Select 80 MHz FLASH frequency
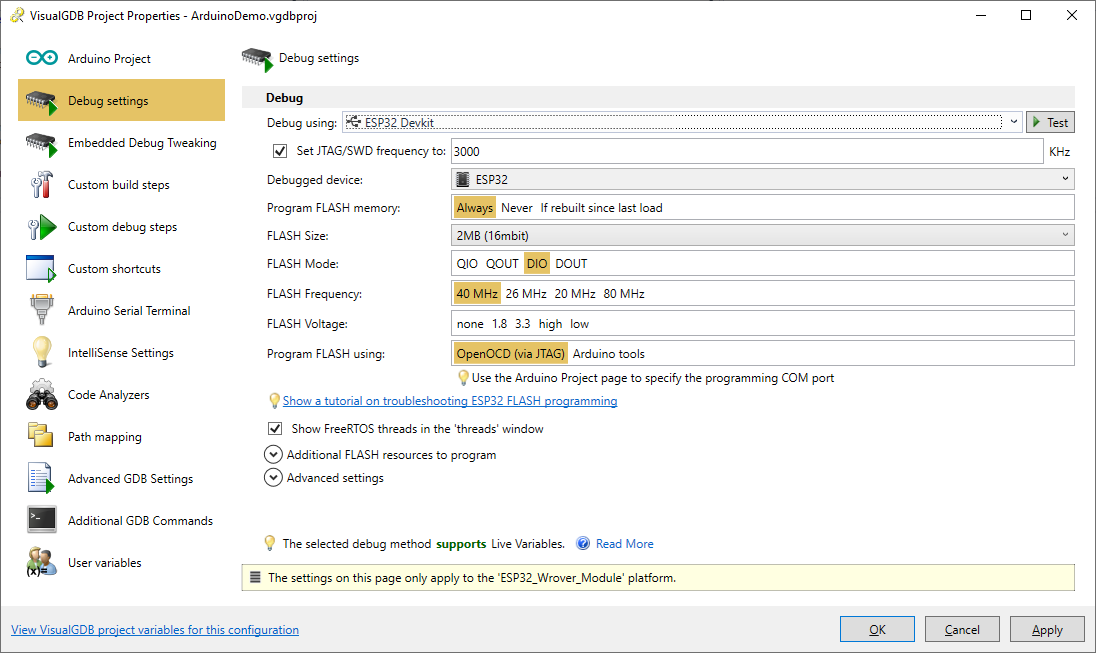Image resolution: width=1096 pixels, height=653 pixels. click(x=623, y=294)
